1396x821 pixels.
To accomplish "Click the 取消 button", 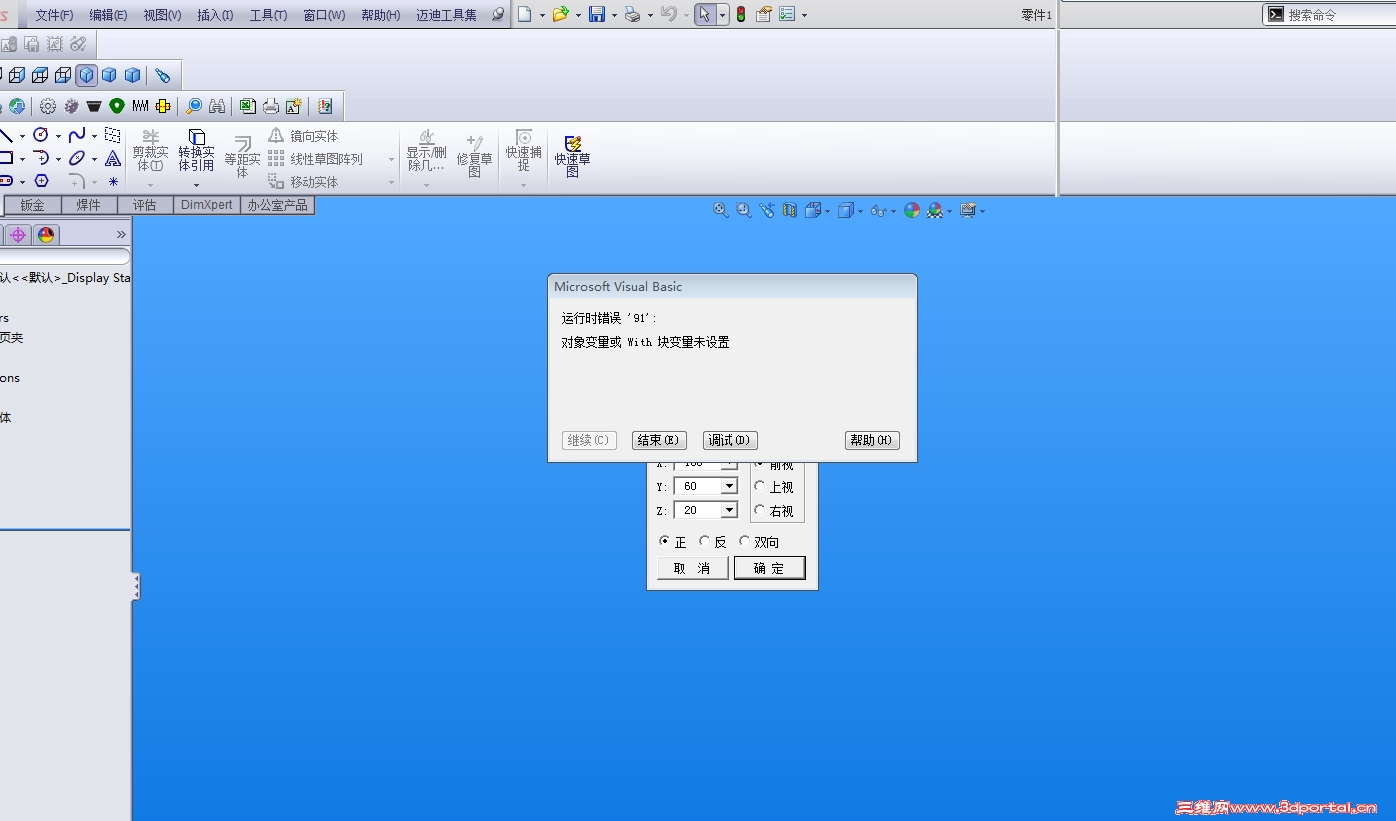I will pyautogui.click(x=692, y=568).
